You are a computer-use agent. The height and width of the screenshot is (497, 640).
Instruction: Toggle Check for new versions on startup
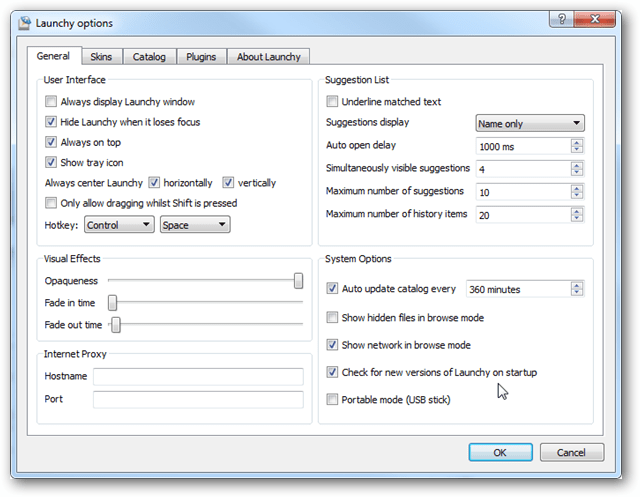click(332, 372)
